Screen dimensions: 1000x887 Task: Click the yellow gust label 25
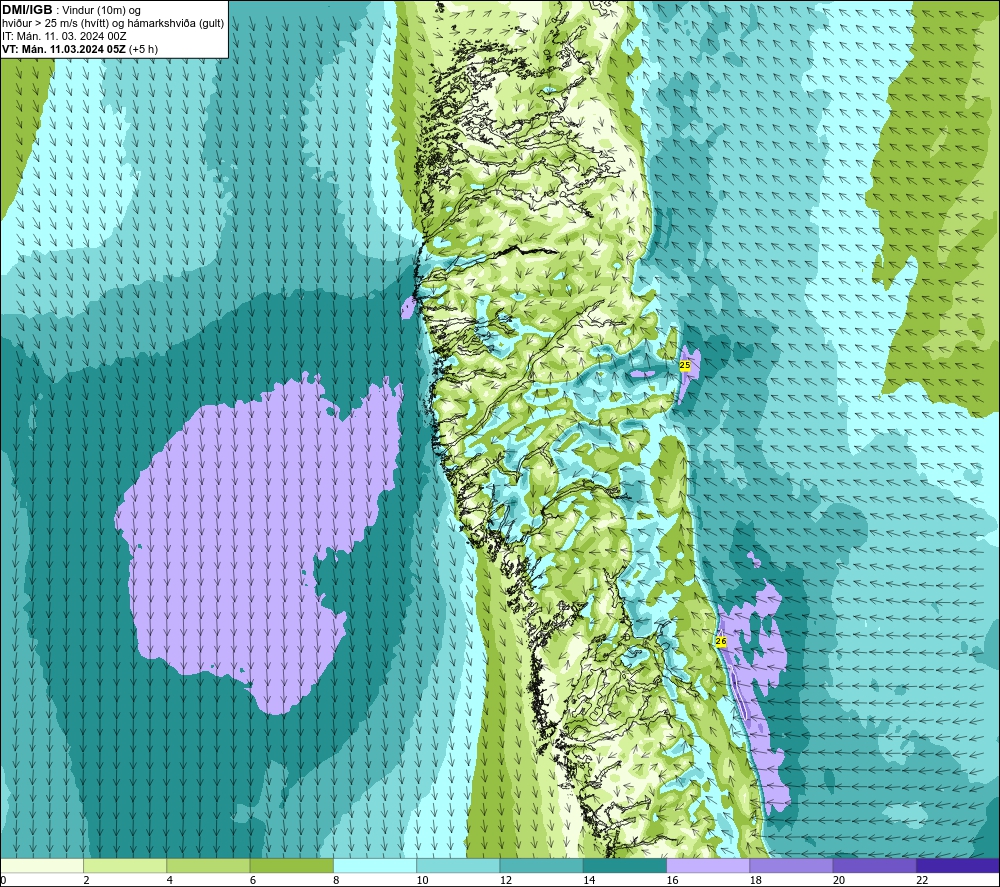(x=685, y=365)
